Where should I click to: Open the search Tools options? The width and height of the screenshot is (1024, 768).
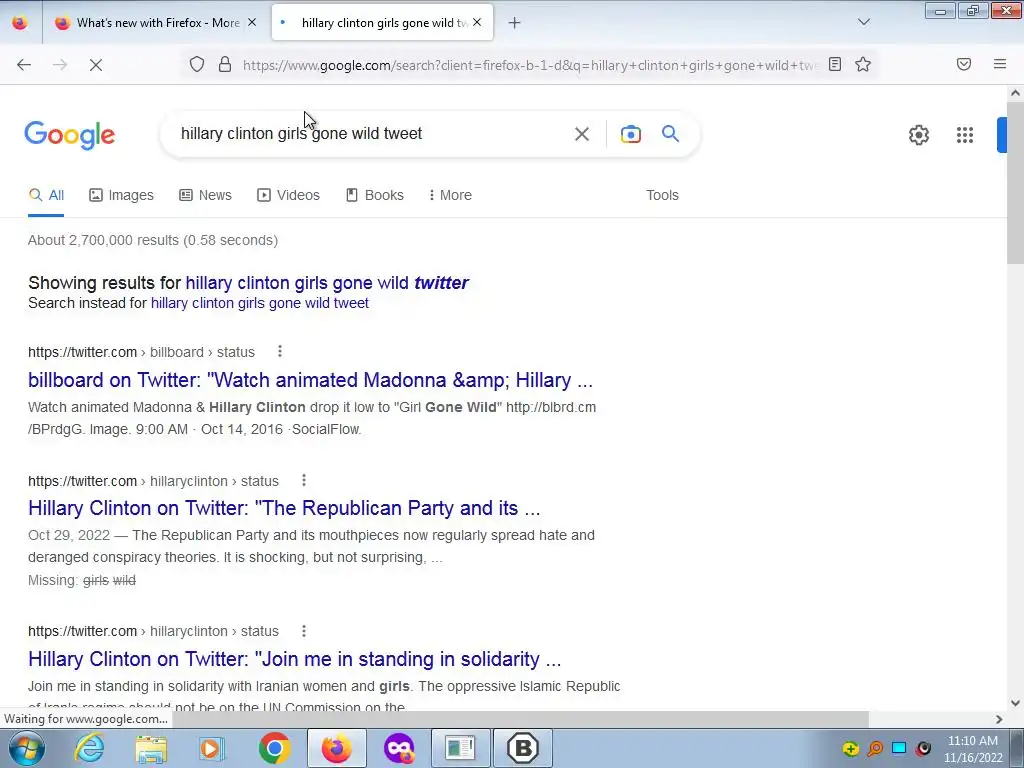pos(662,195)
